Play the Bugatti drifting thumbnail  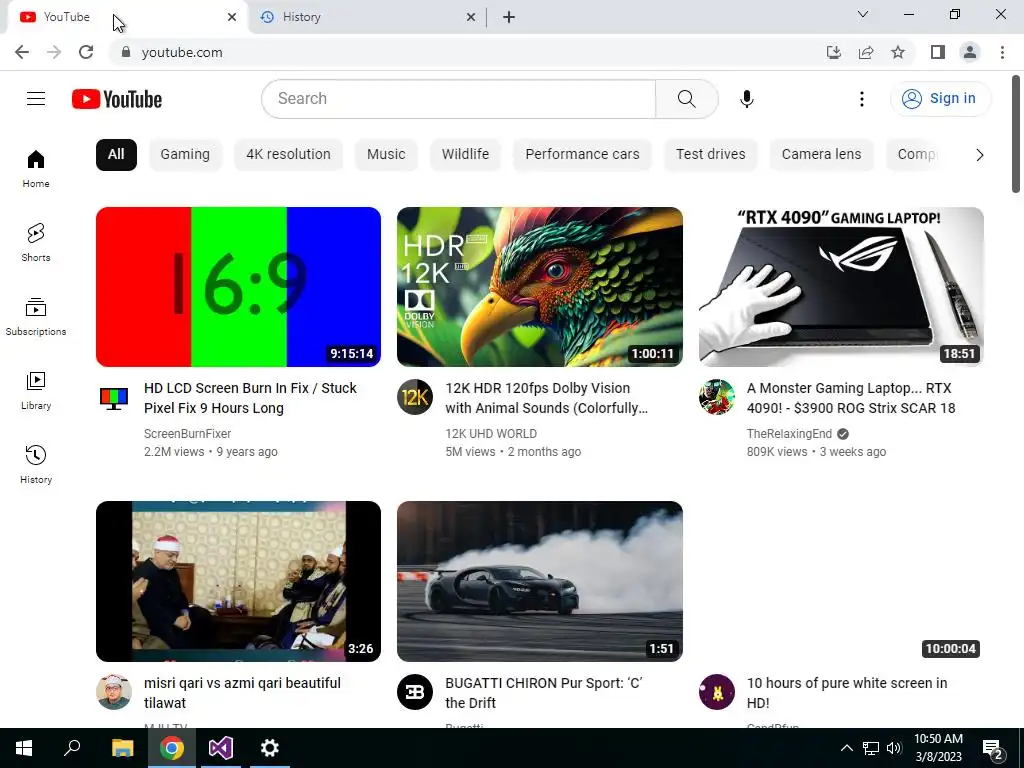click(540, 581)
